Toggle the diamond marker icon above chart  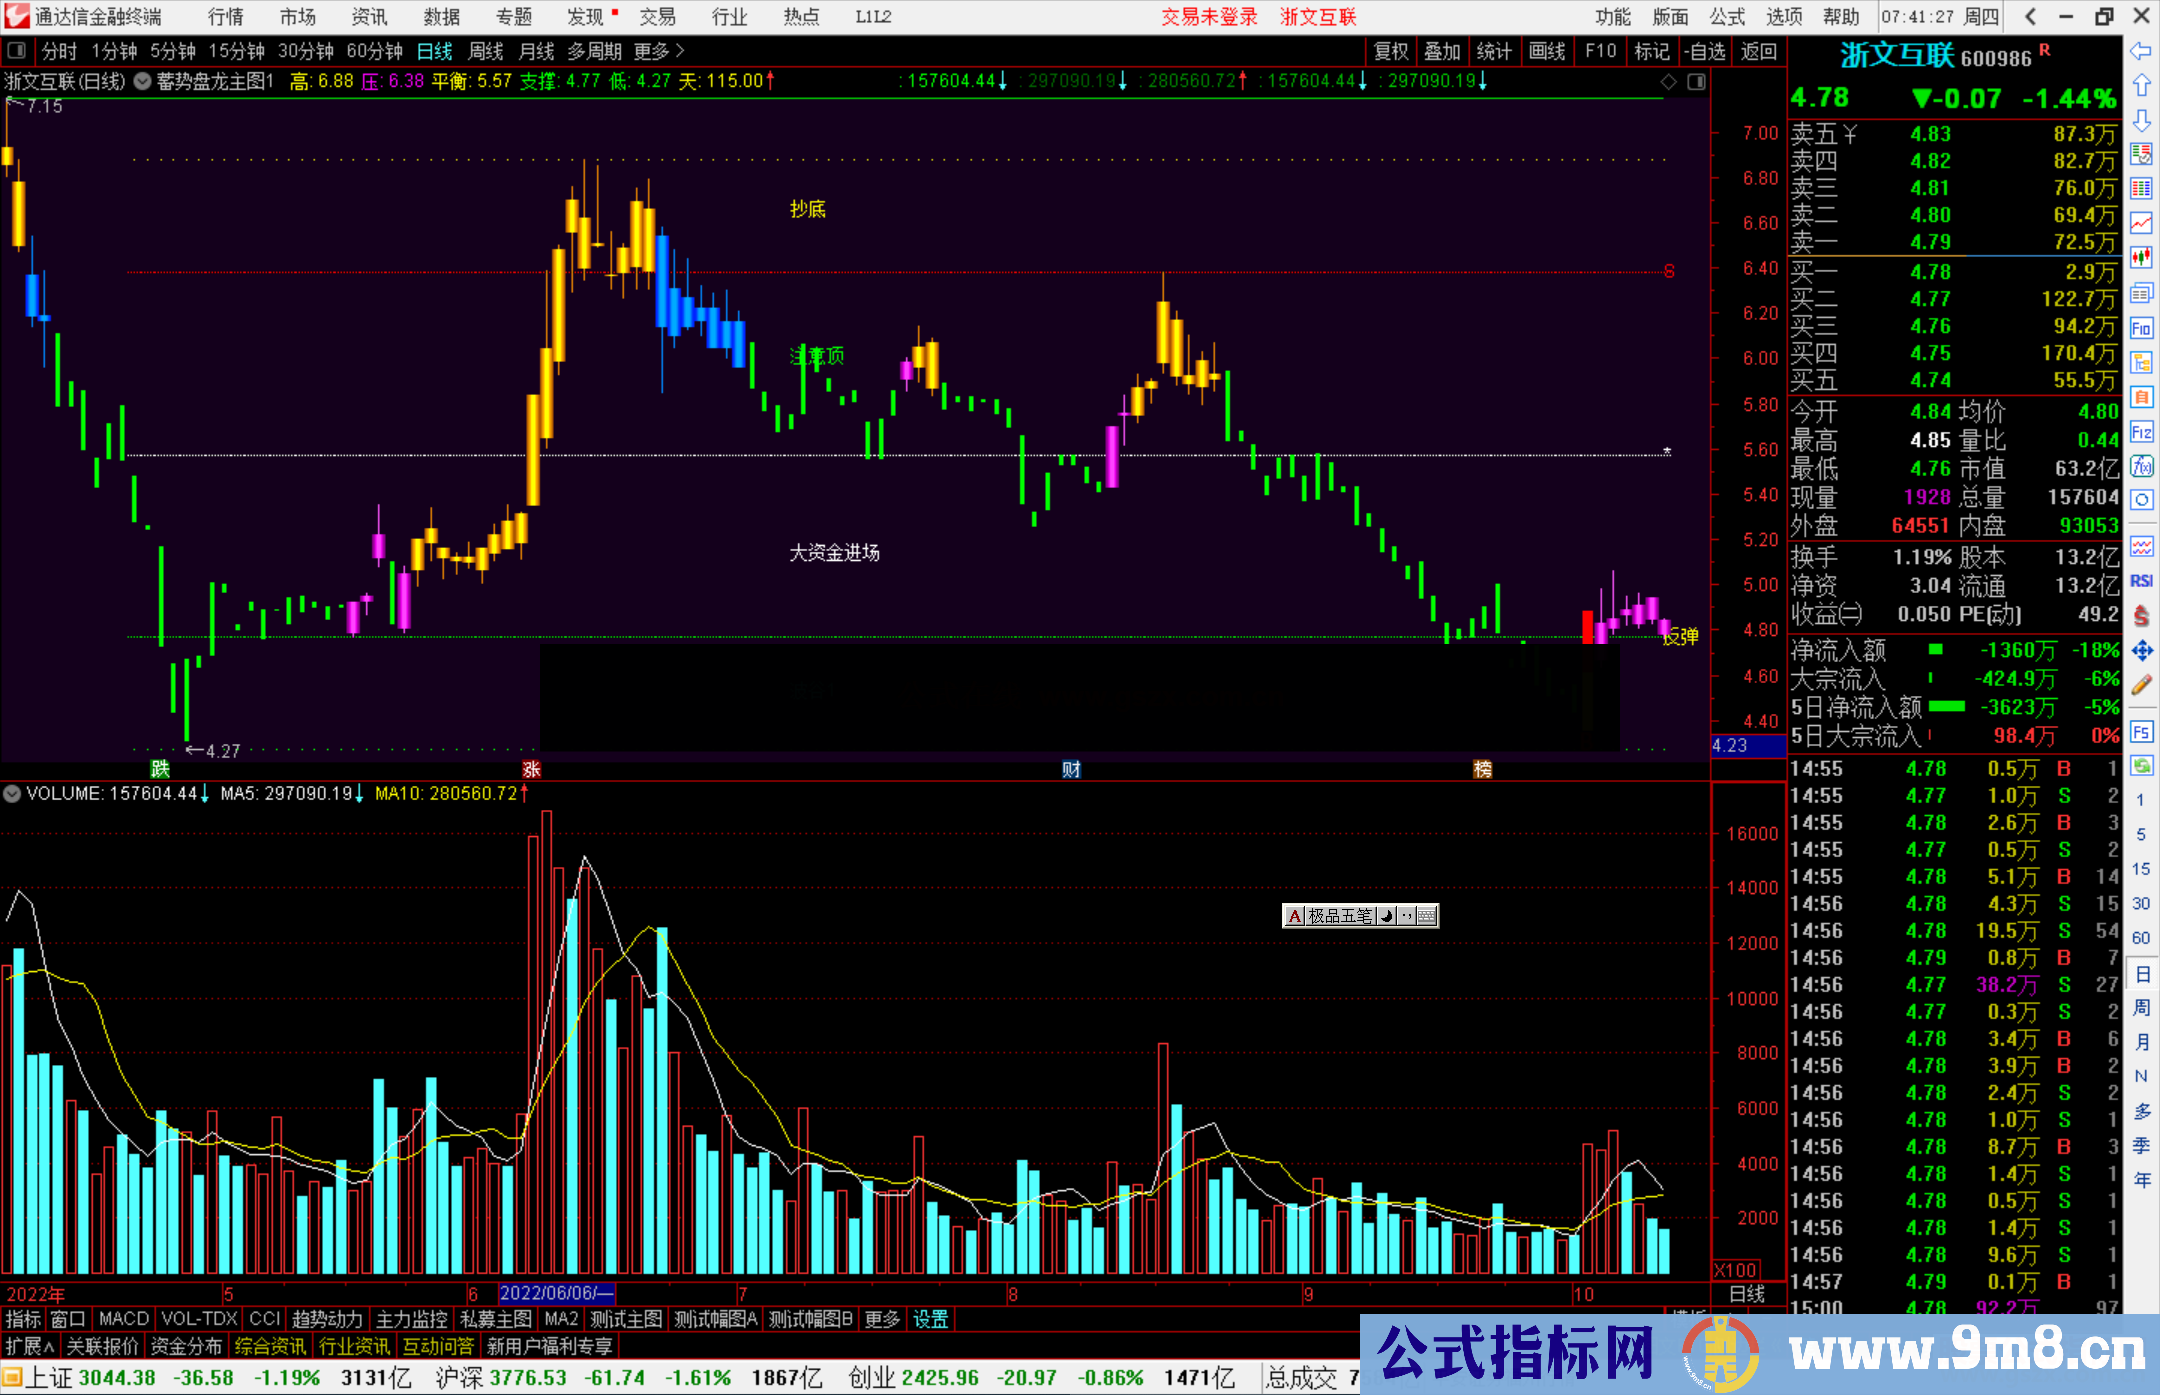click(x=1668, y=82)
